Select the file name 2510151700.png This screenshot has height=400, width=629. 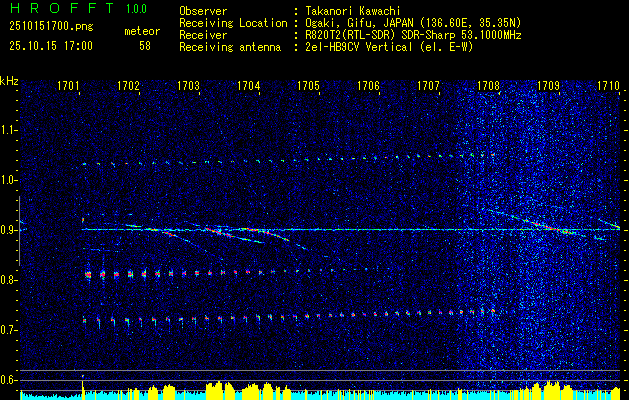(51, 27)
